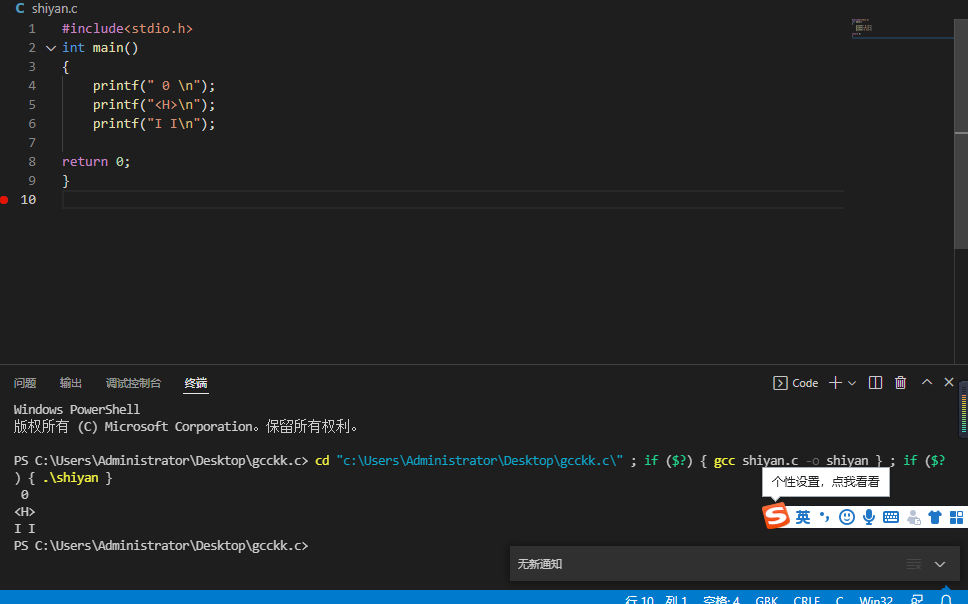Click the gcc command in terminal
The height and width of the screenshot is (604, 968).
pyautogui.click(x=724, y=461)
